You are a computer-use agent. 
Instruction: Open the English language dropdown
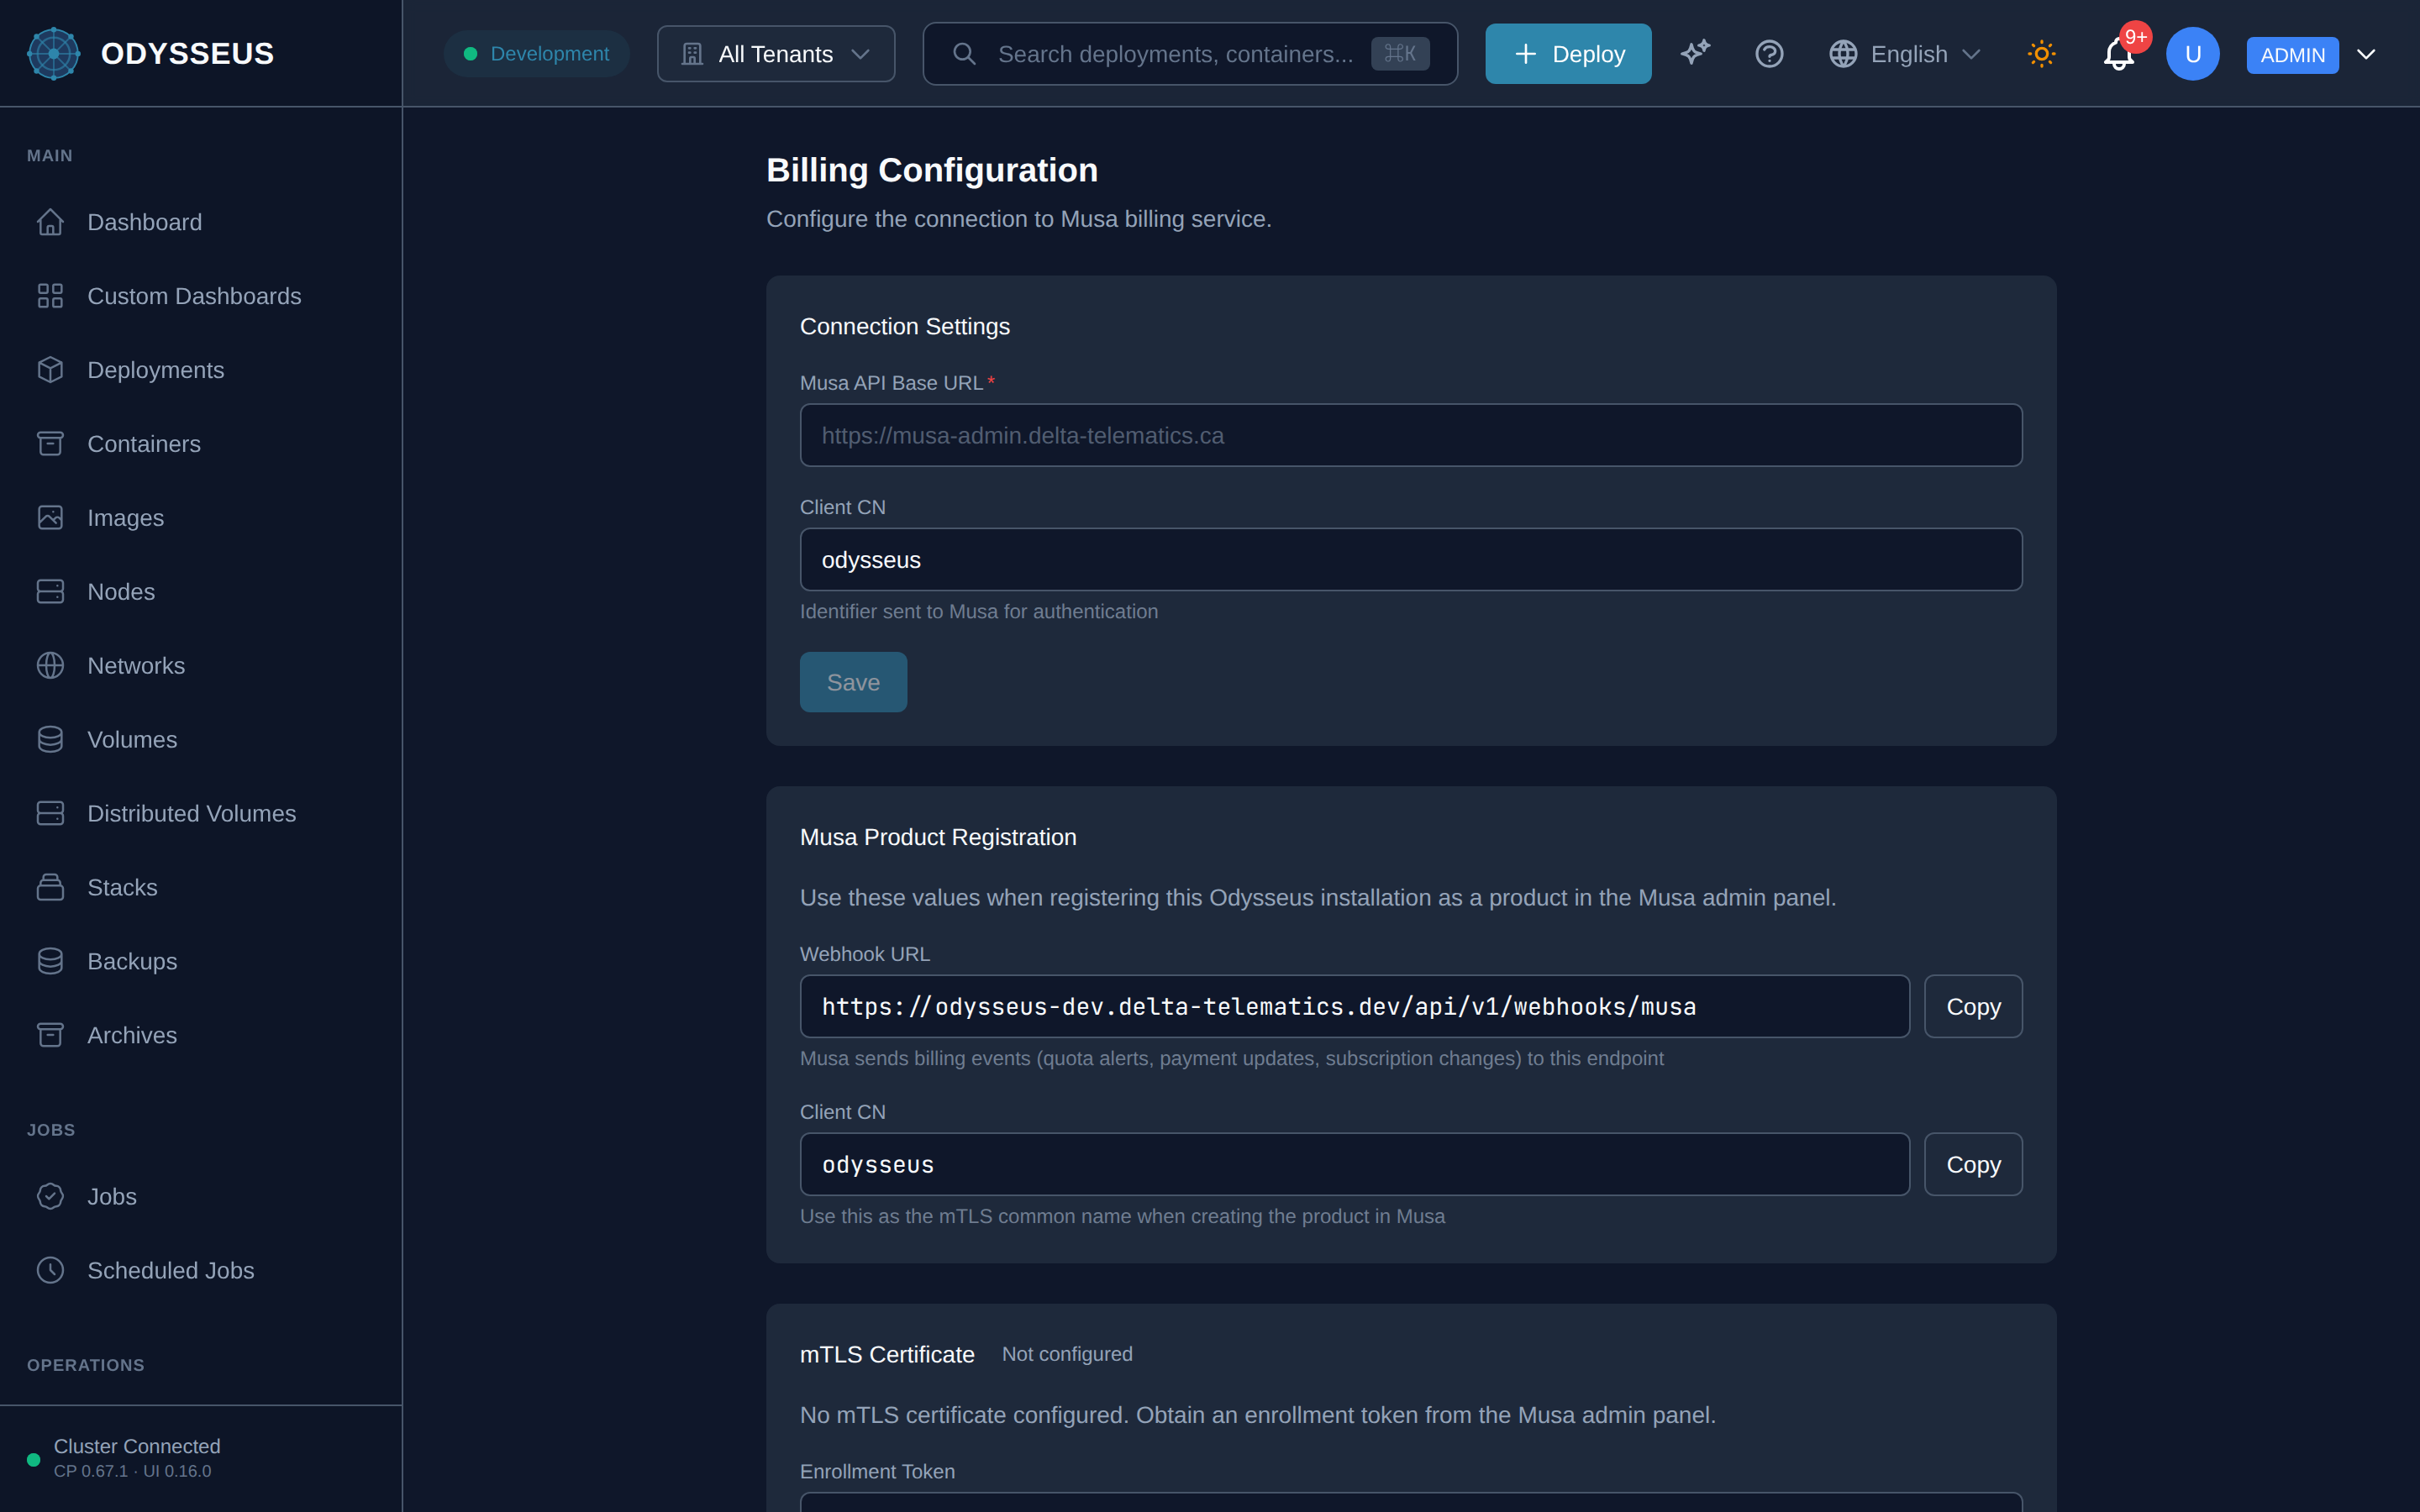coord(1904,54)
